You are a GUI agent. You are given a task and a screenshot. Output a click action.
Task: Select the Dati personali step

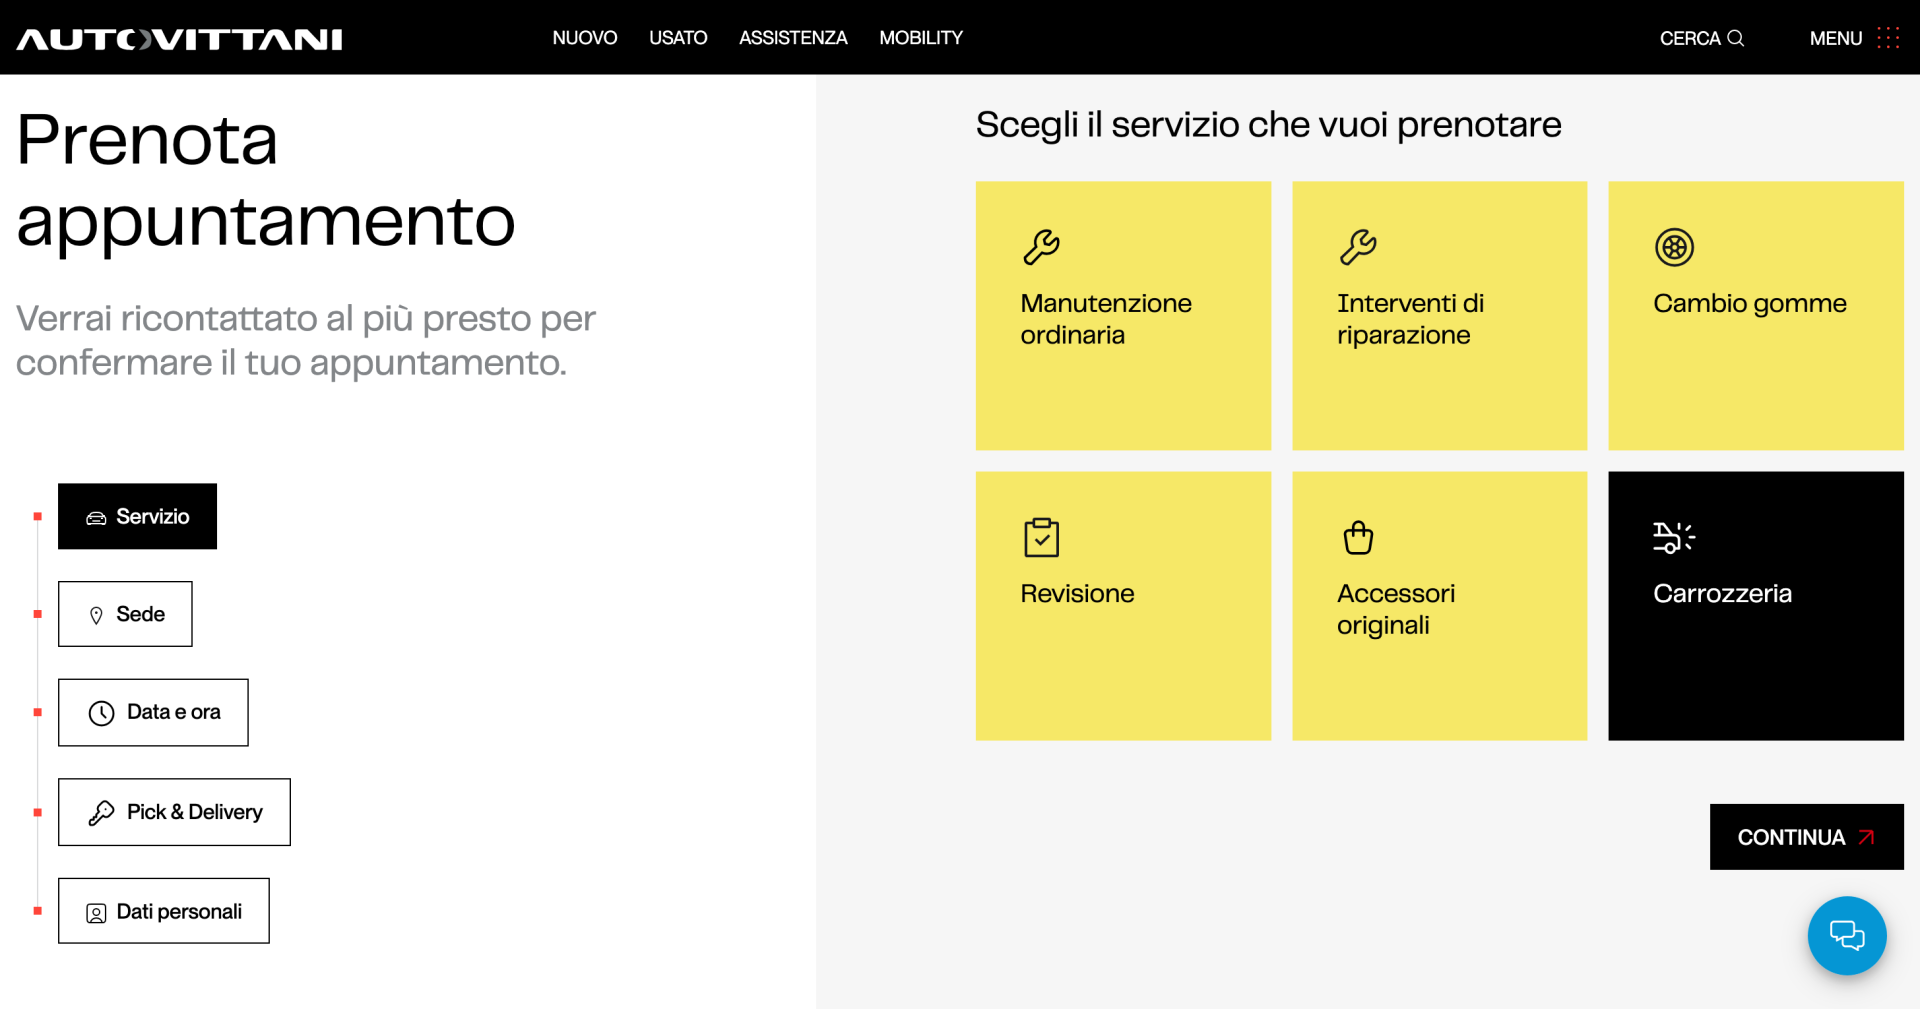tap(164, 911)
